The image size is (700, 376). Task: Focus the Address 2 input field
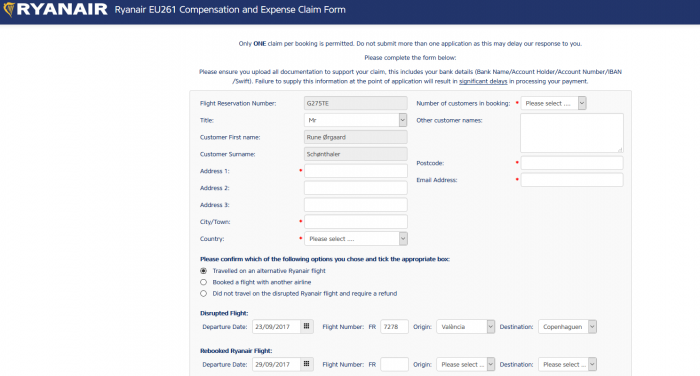tap(356, 188)
